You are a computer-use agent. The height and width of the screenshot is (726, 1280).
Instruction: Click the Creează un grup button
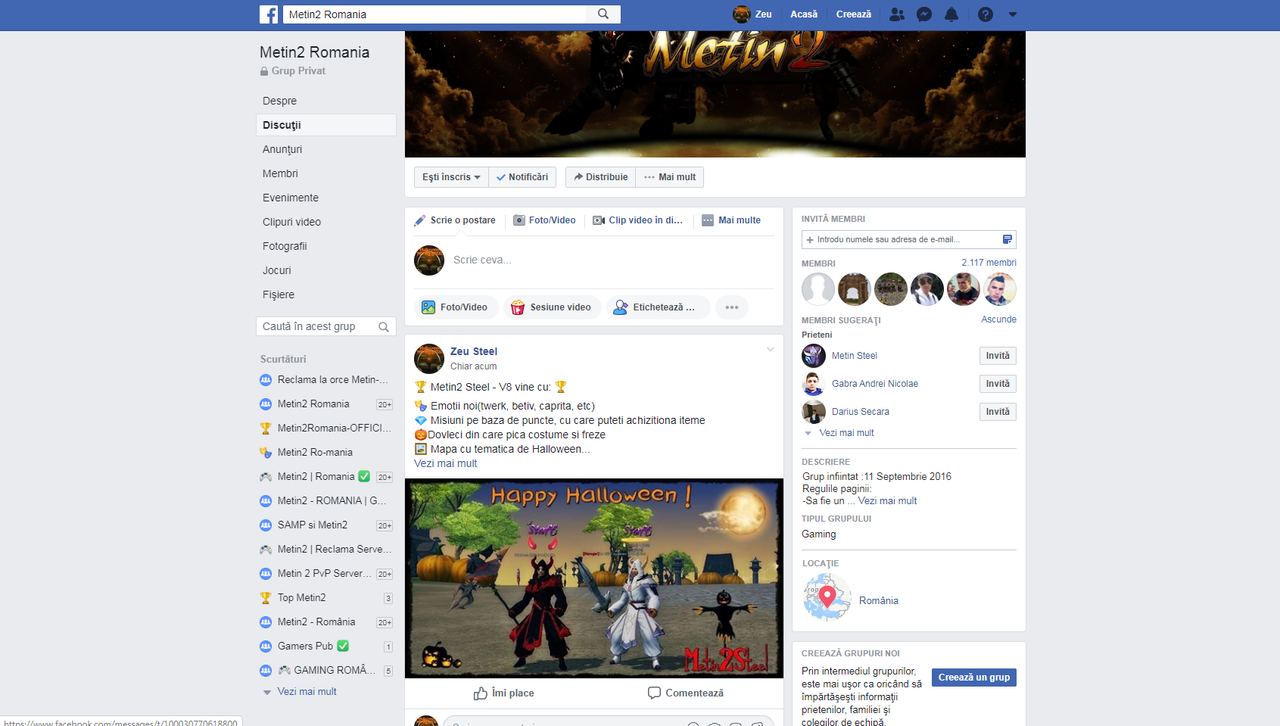973,677
